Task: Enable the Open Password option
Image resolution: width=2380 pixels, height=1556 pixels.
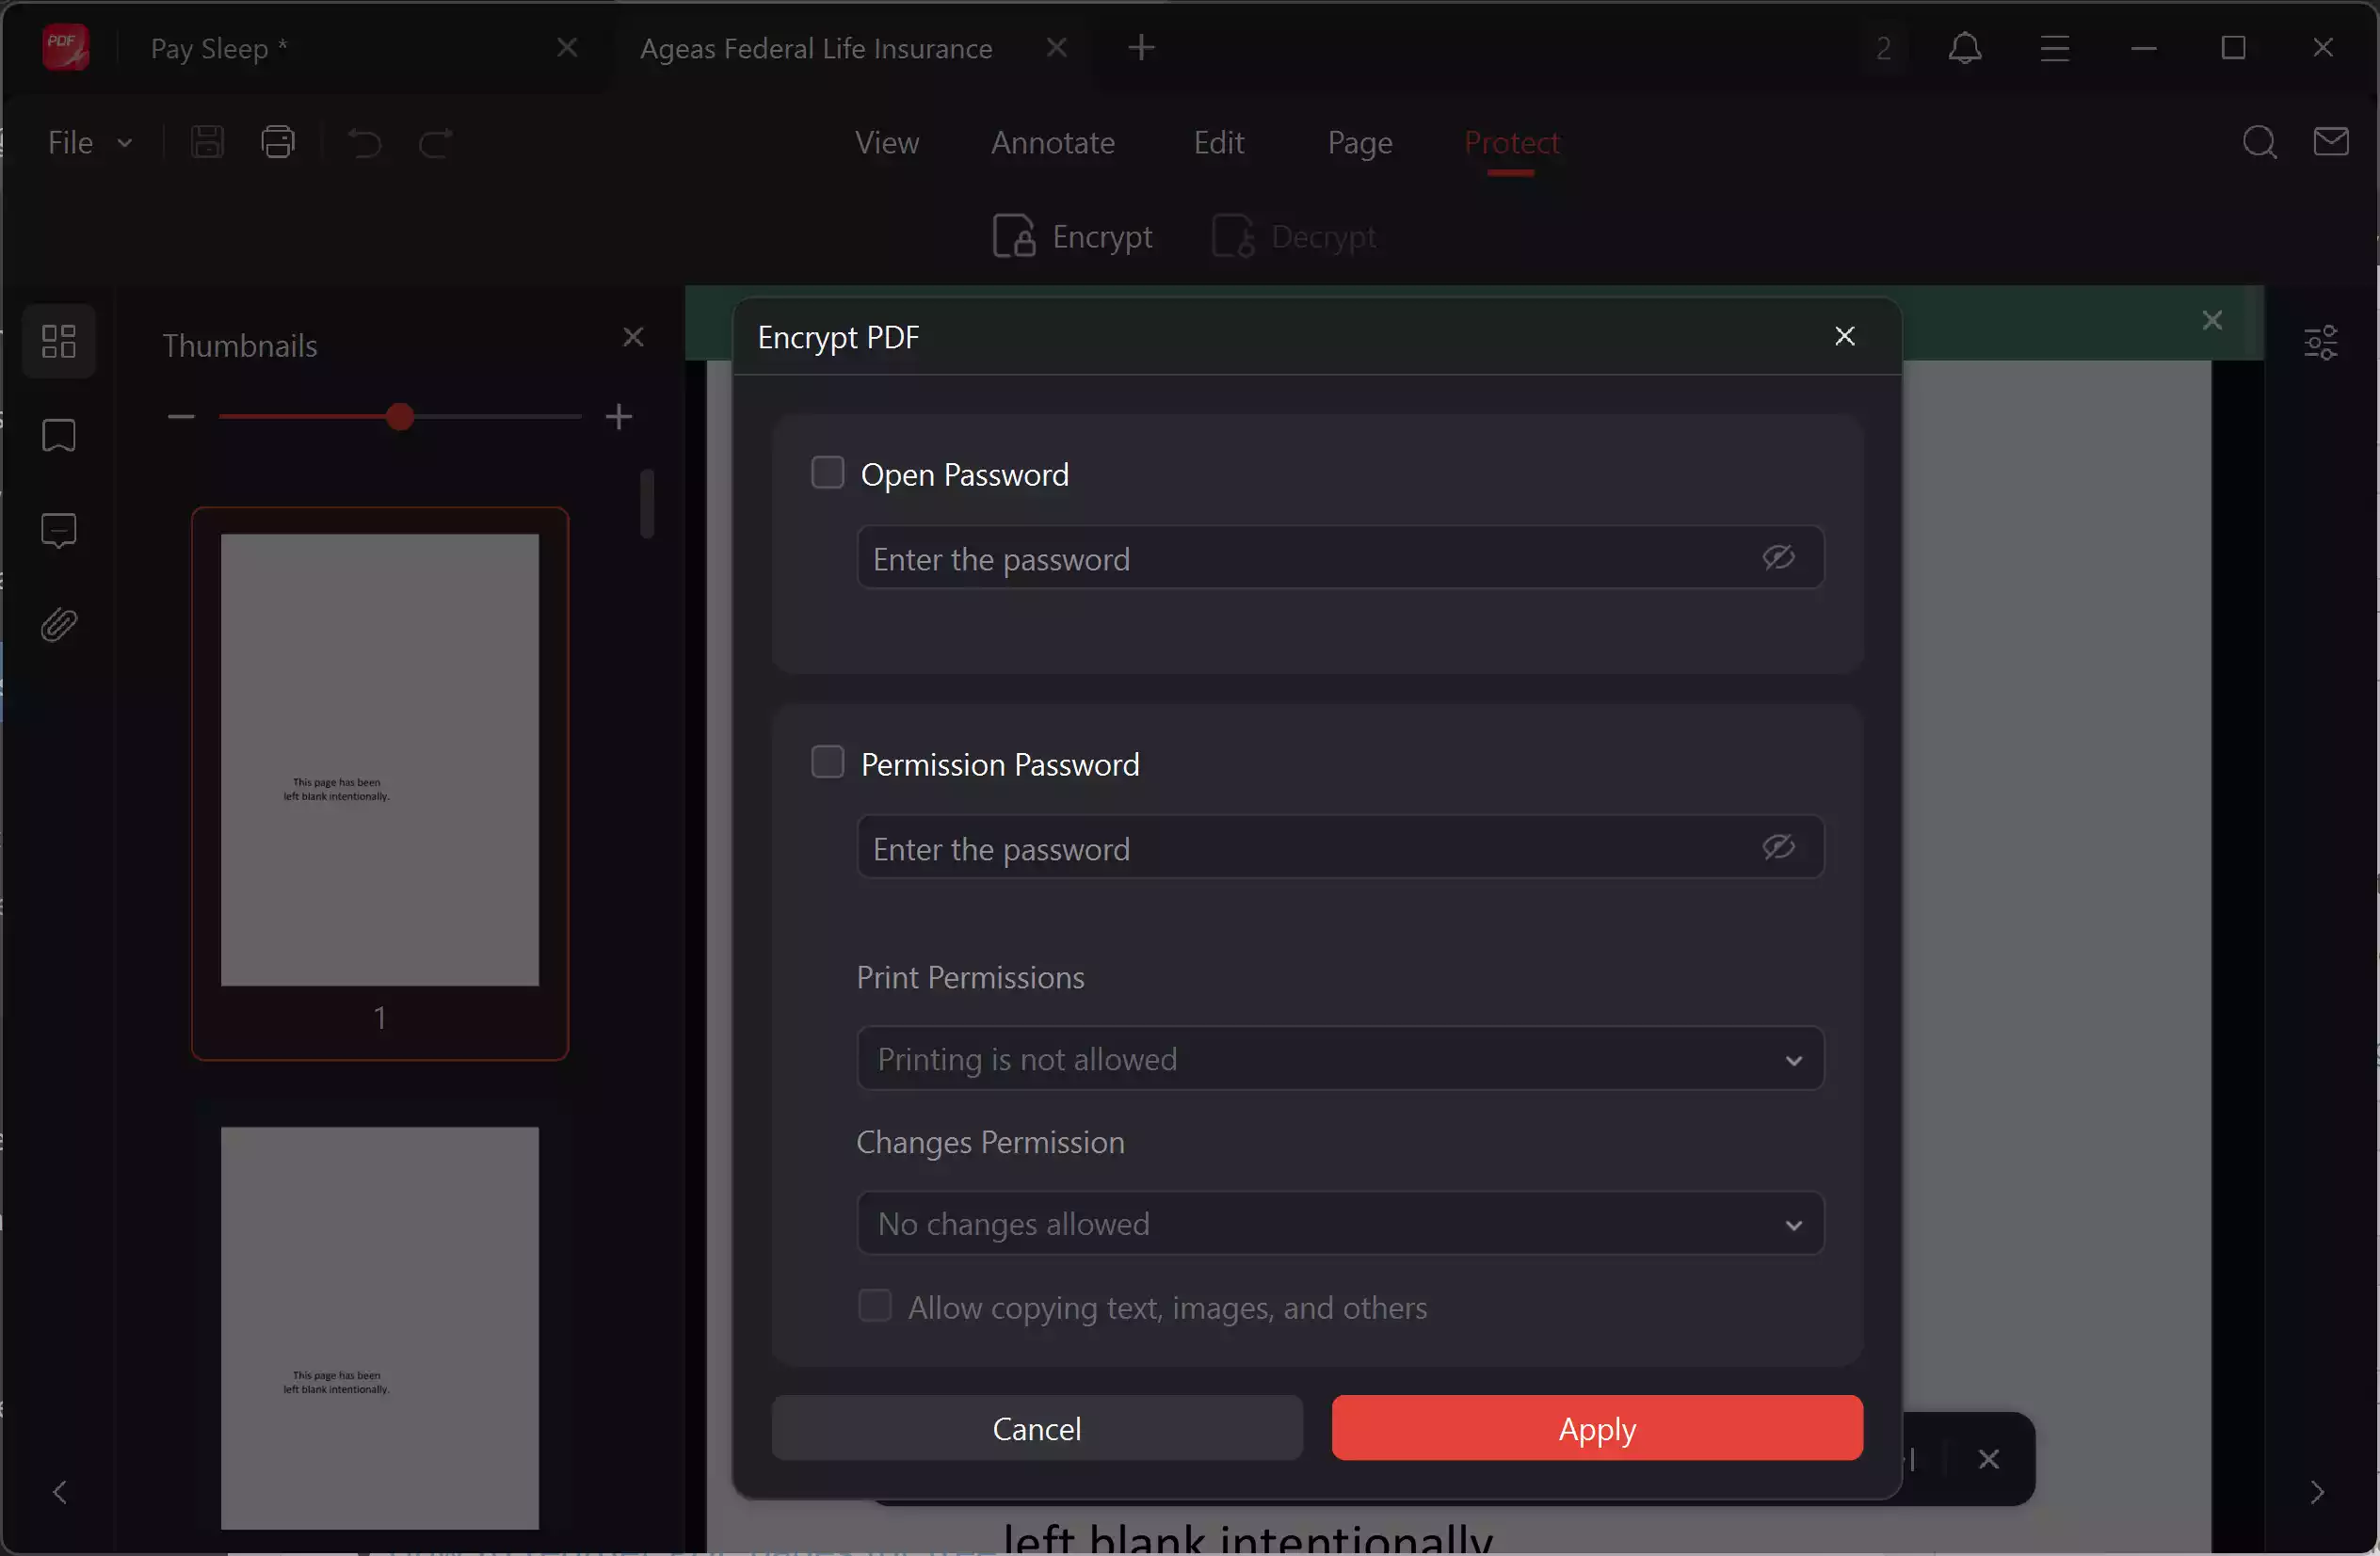Action: pos(827,472)
